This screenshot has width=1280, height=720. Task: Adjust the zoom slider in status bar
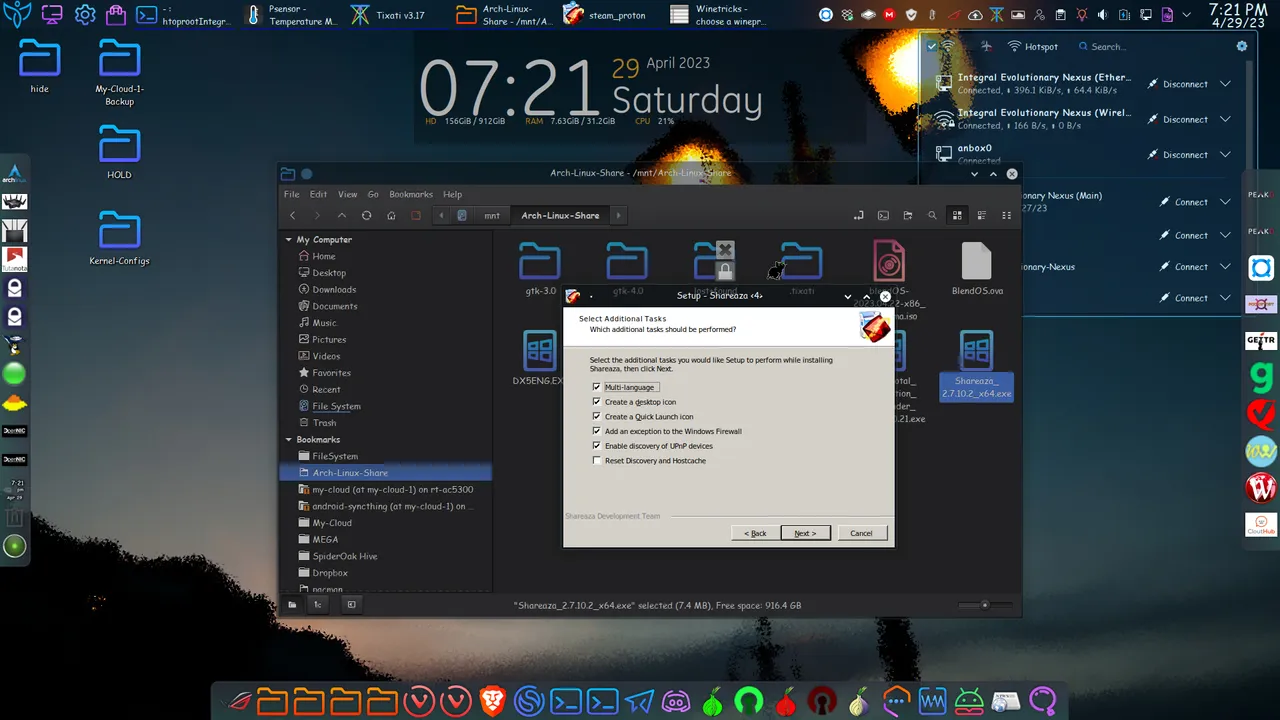pos(984,605)
